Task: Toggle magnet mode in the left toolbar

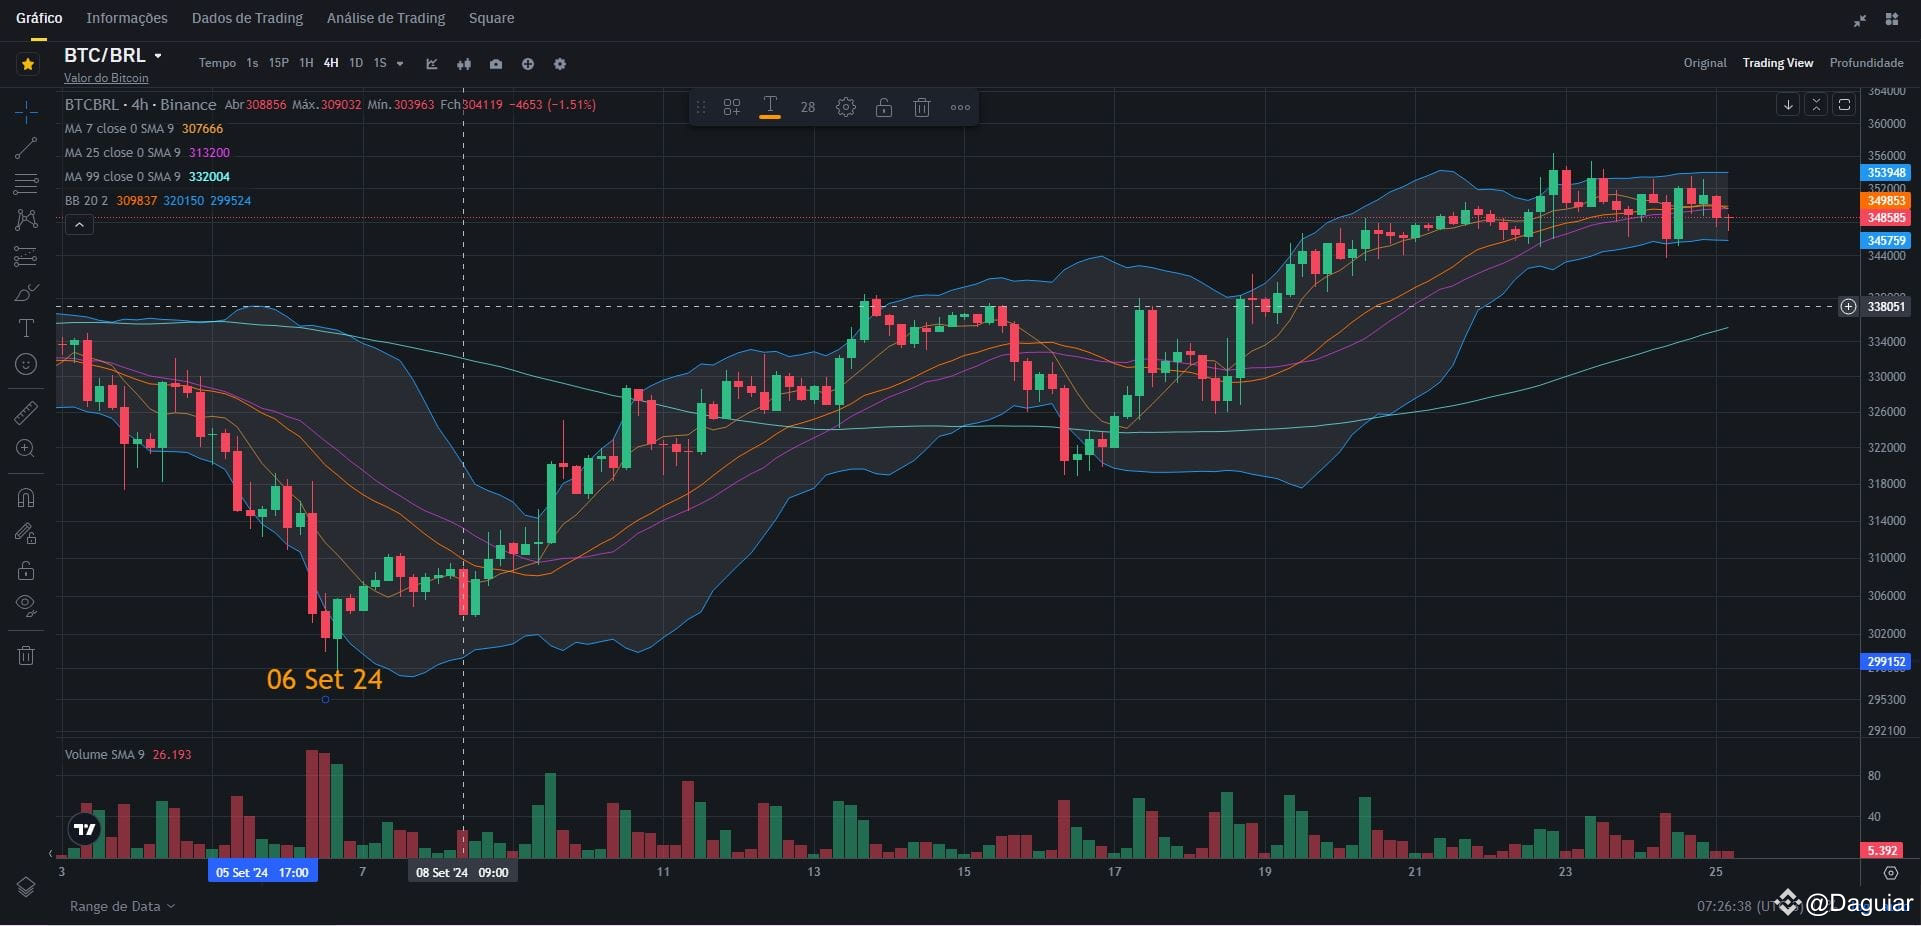Action: point(26,497)
